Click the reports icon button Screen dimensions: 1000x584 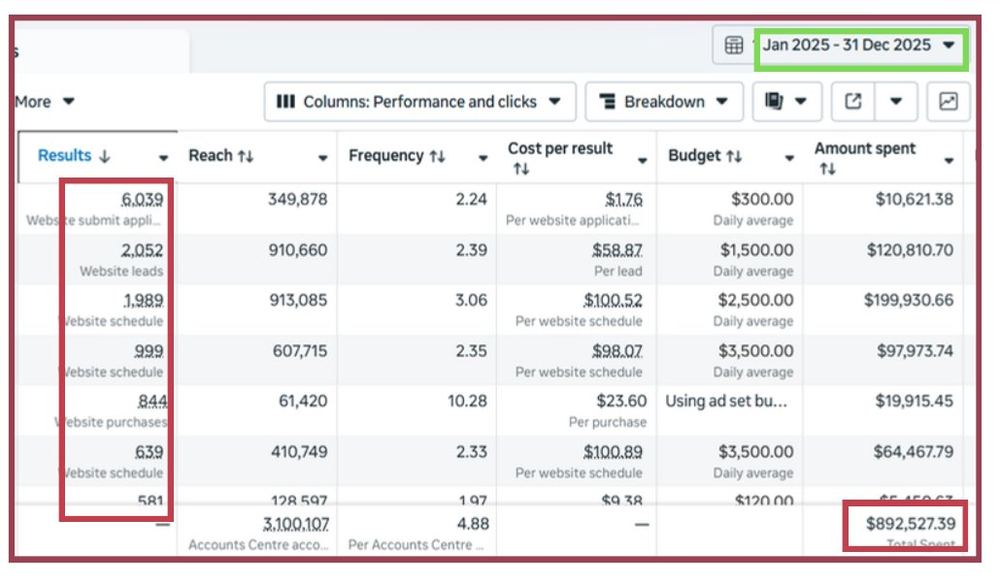point(787,101)
